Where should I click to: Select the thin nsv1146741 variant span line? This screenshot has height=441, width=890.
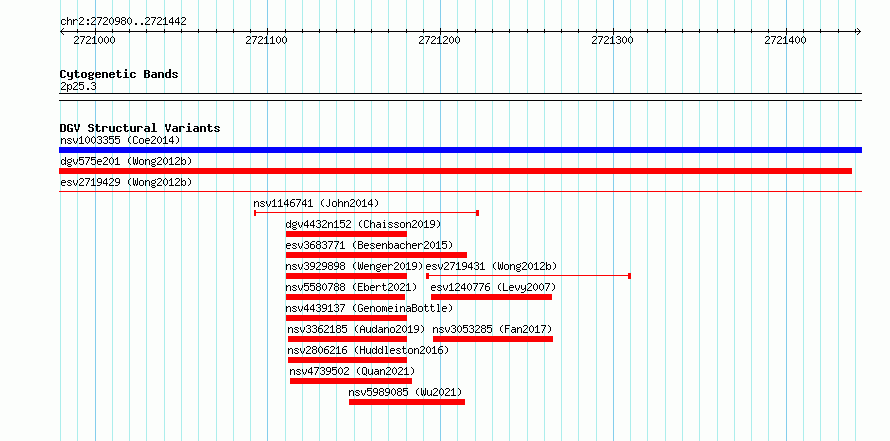[x=367, y=213]
